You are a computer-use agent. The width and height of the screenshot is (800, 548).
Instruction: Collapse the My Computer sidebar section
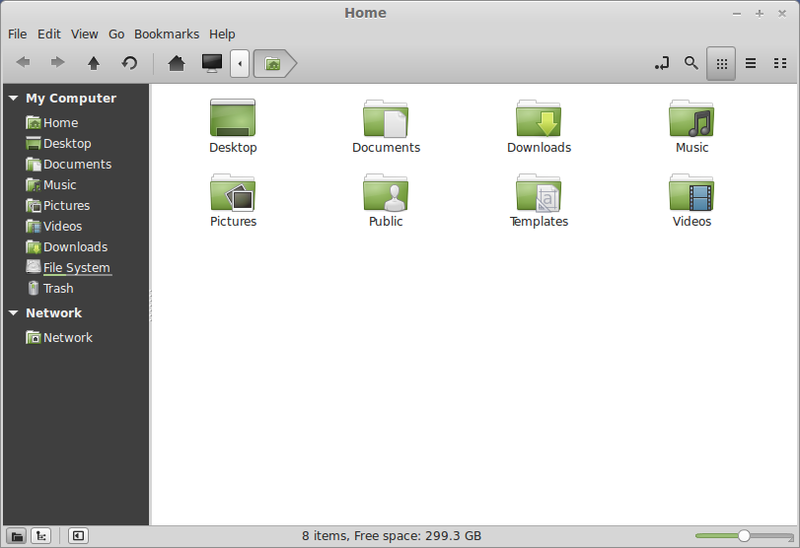pyautogui.click(x=13, y=98)
